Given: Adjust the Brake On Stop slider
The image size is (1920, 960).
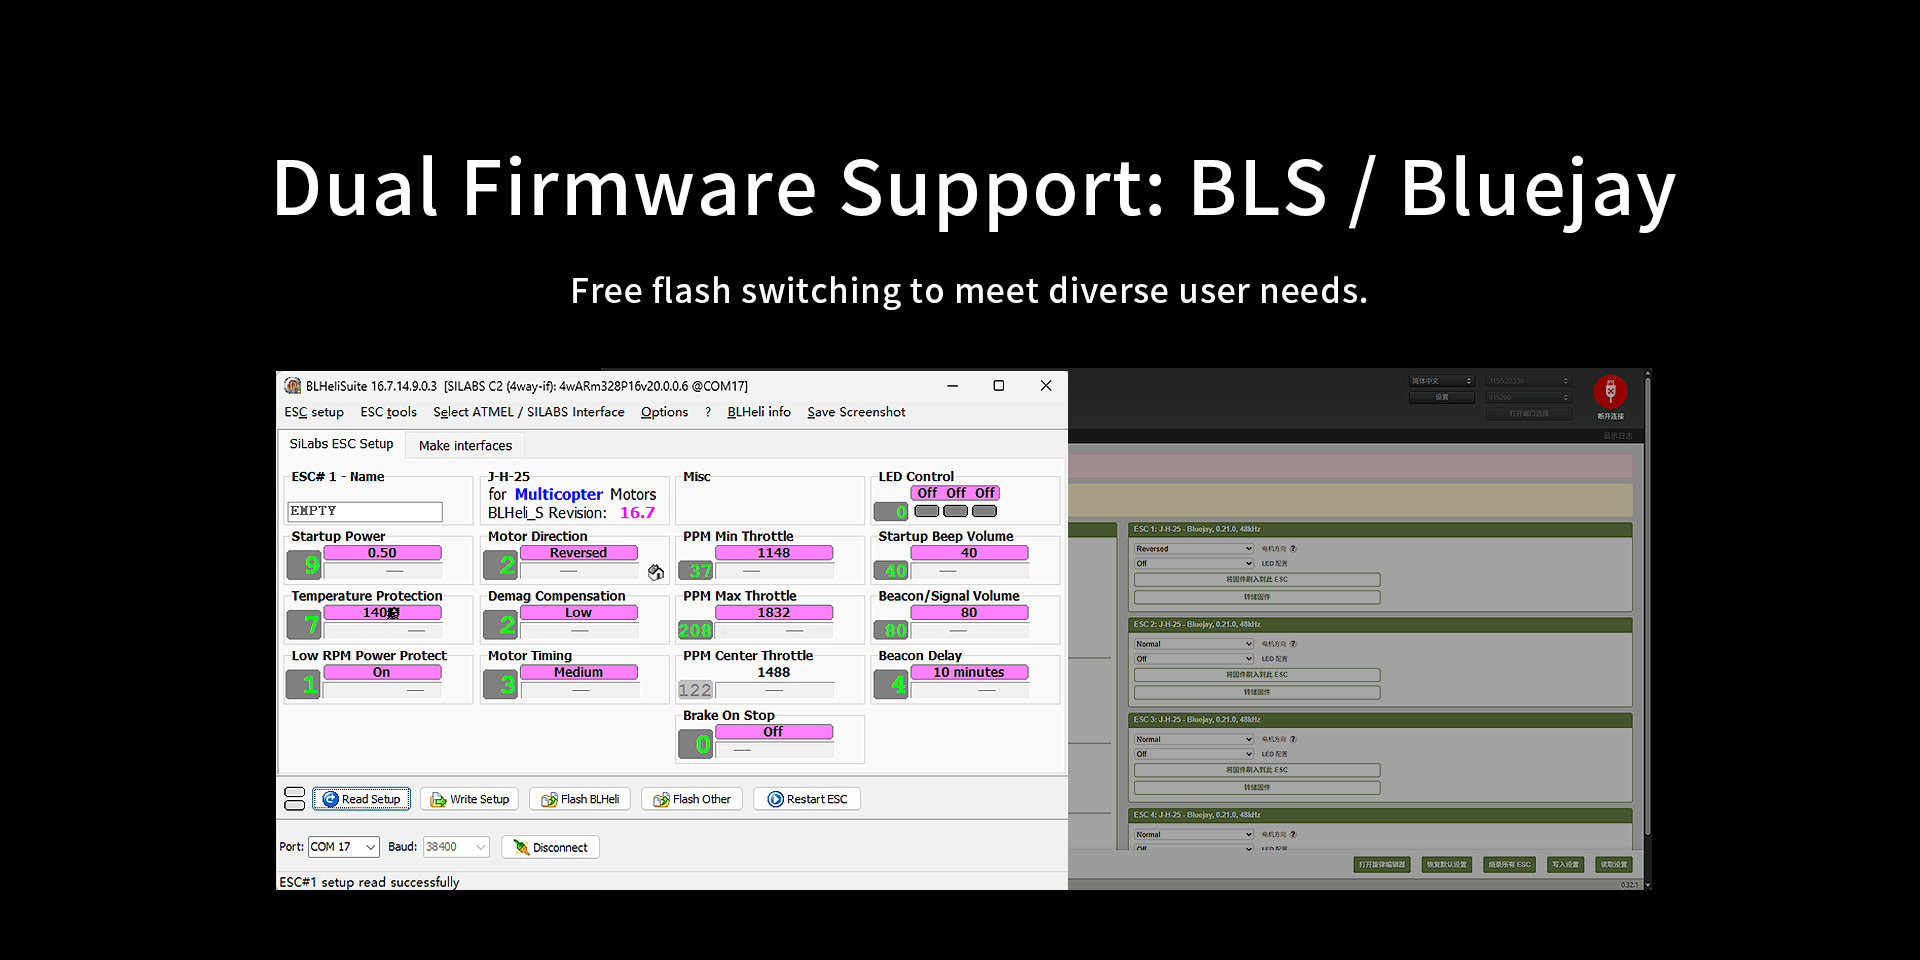Looking at the screenshot, I should click(774, 750).
